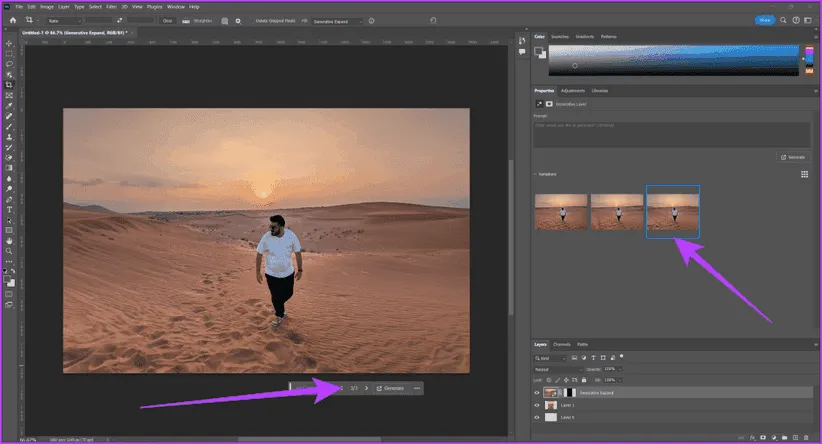This screenshot has width=822, height=444.
Task: Click Generate in the Properties panel
Action: click(x=795, y=157)
